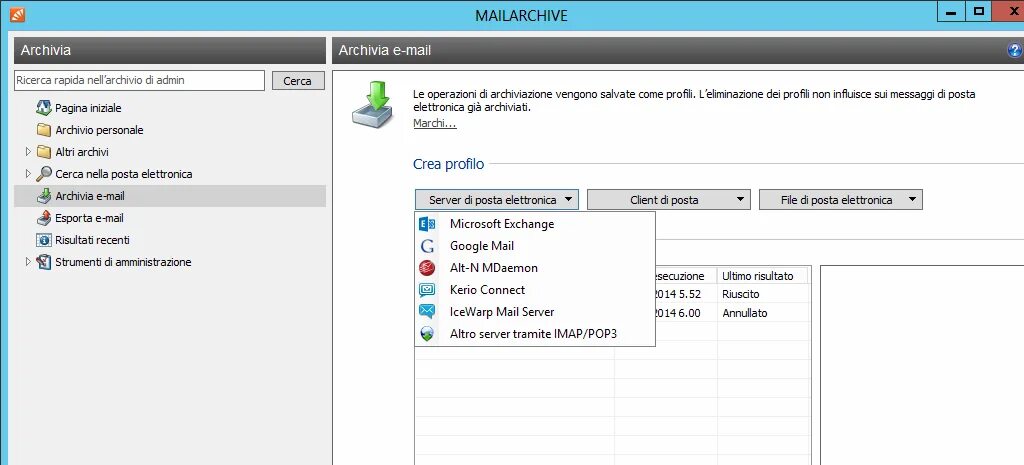Select Archivio personale in the tree
1024x465 pixels.
99,130
